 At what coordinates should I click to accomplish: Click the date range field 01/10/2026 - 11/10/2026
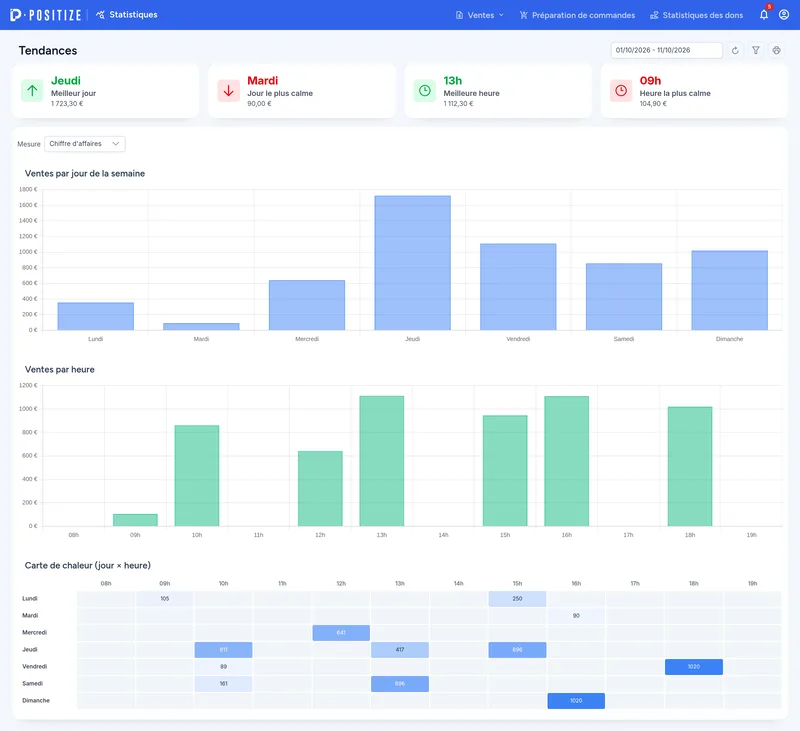tap(667, 50)
